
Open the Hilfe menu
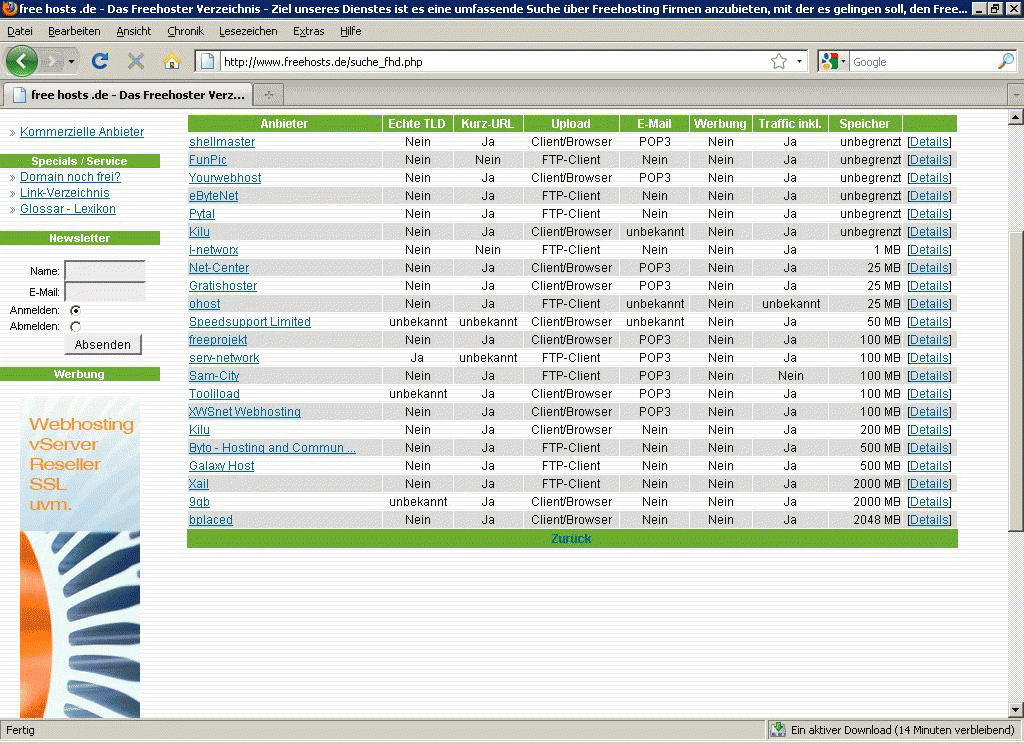coord(351,31)
